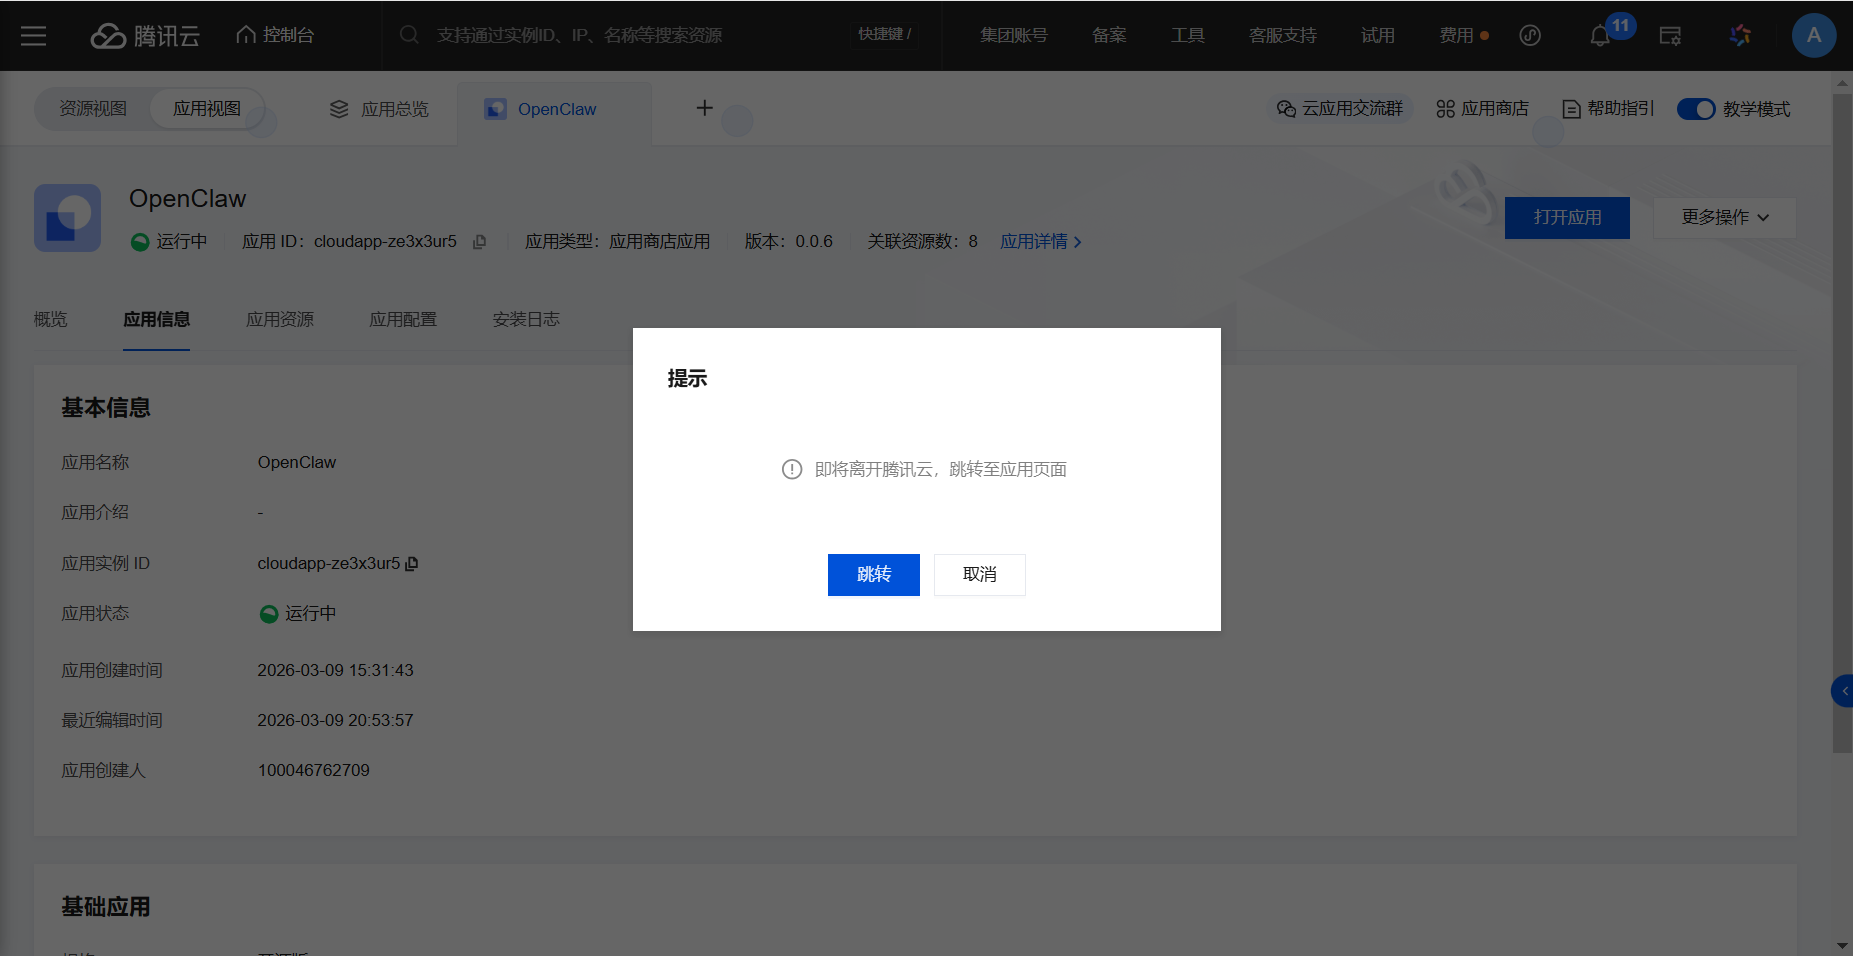
Task: Switch to 应用视图 view
Action: click(207, 109)
